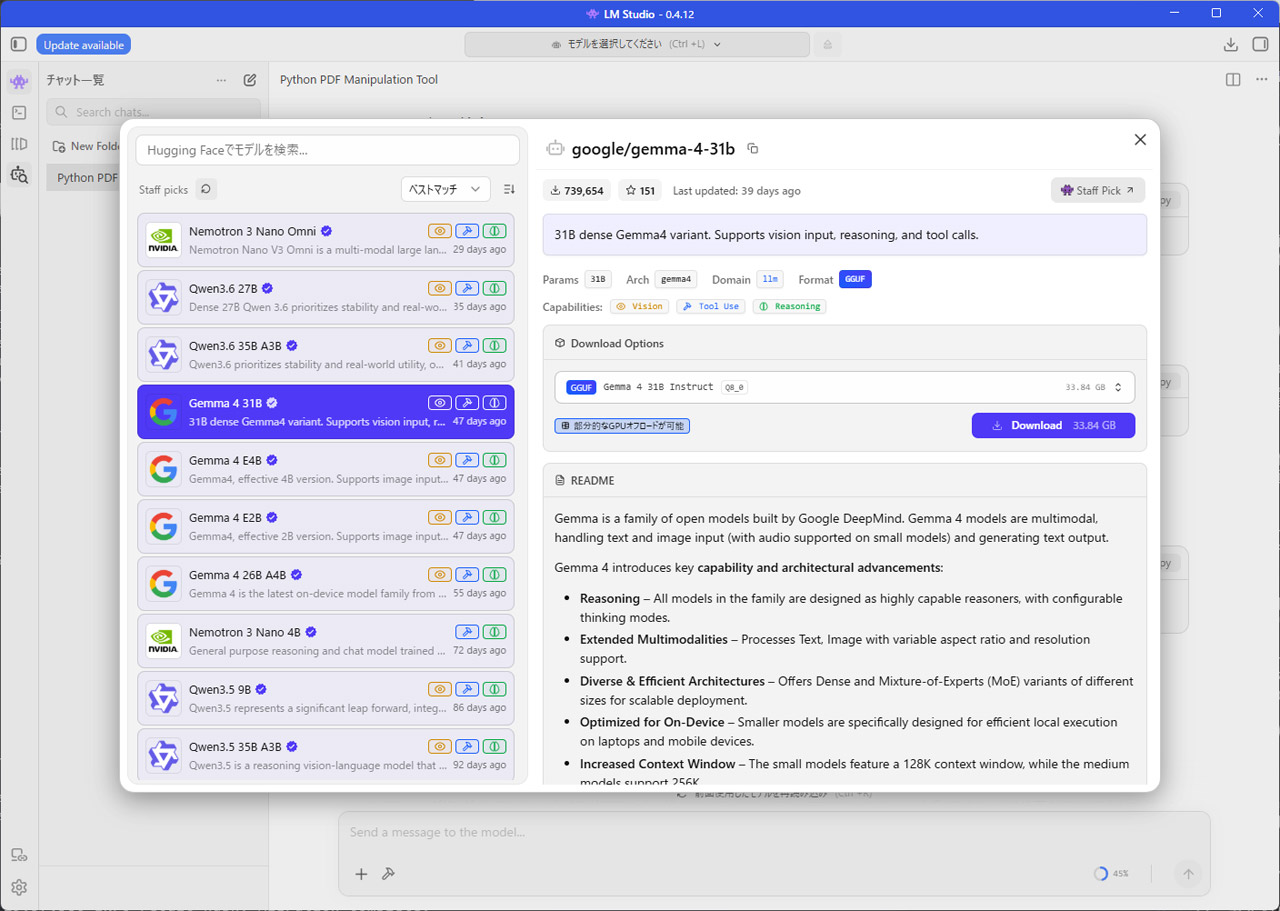The image size is (1280, 911).
Task: Add an attachment with the plus icon
Action: tap(361, 874)
